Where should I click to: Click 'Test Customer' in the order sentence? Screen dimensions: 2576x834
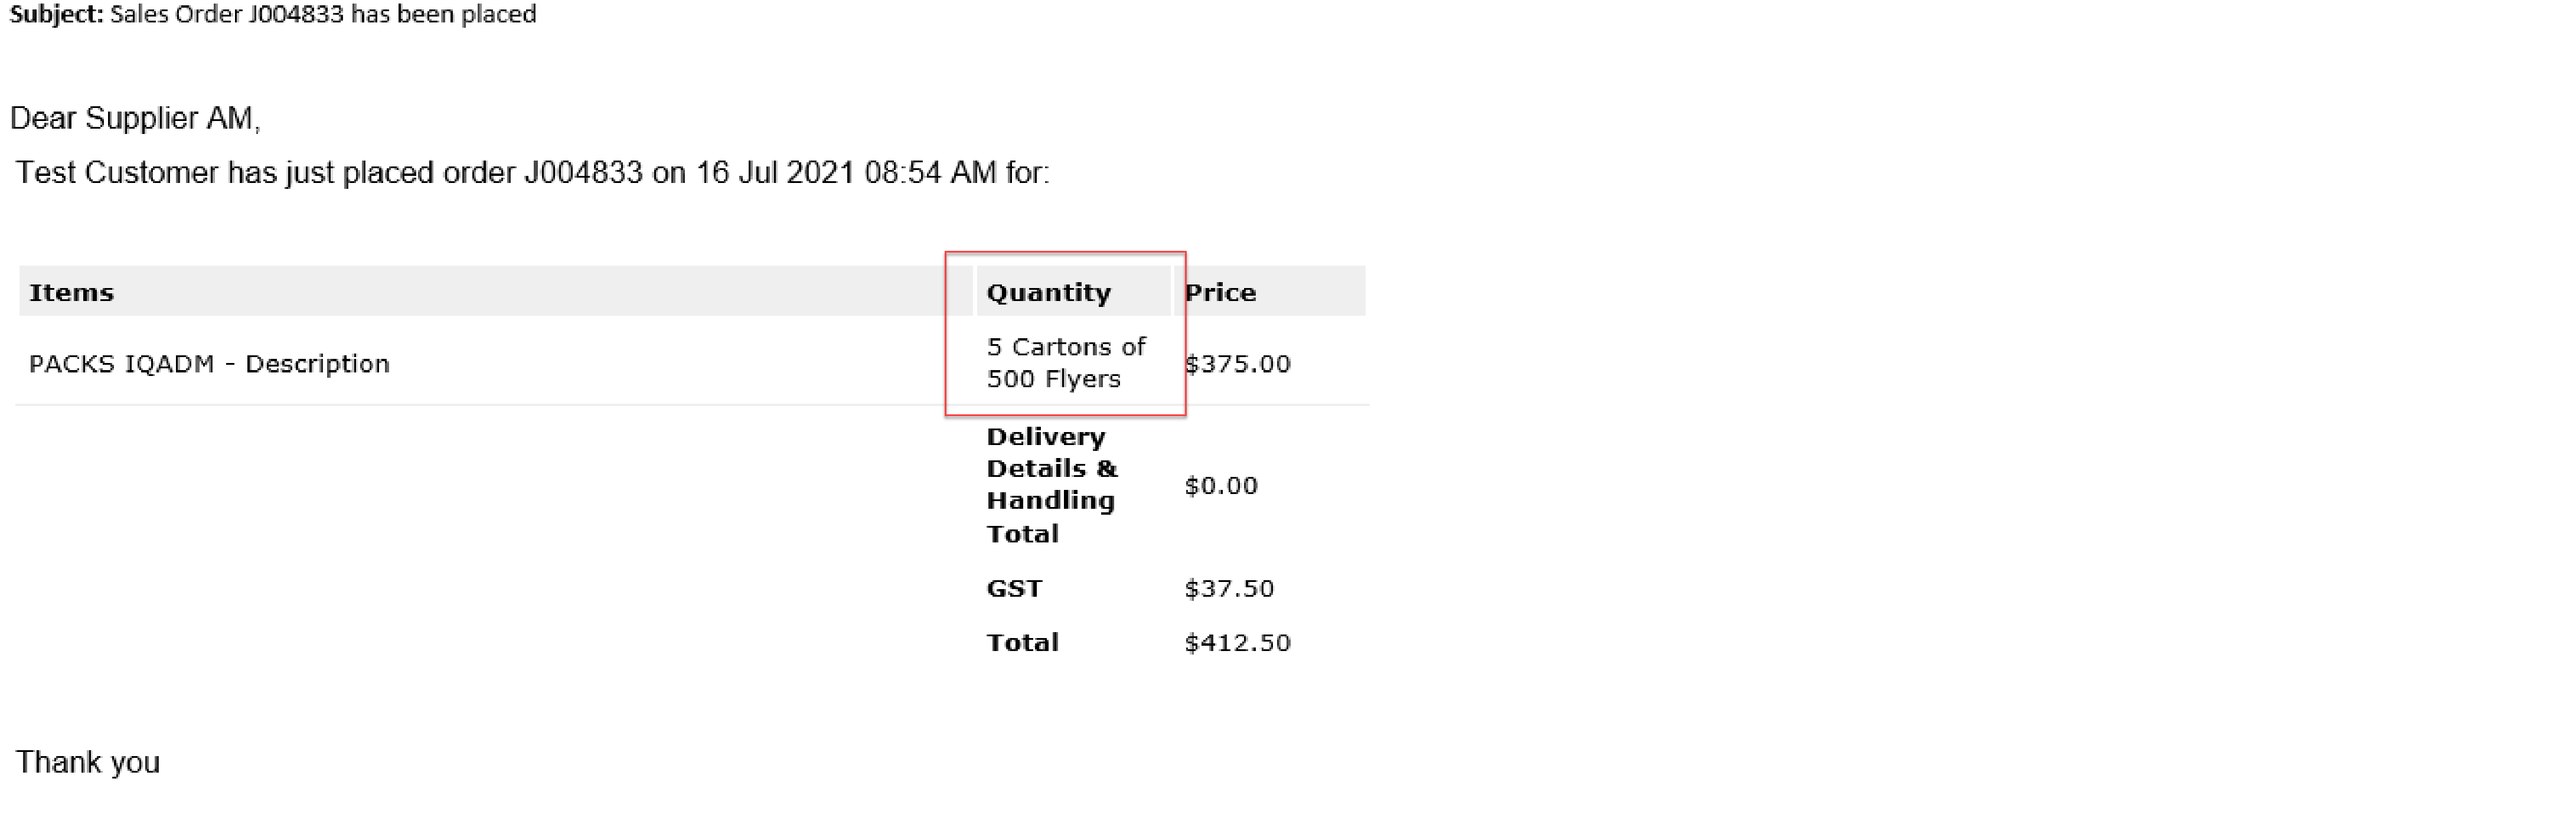(x=117, y=172)
